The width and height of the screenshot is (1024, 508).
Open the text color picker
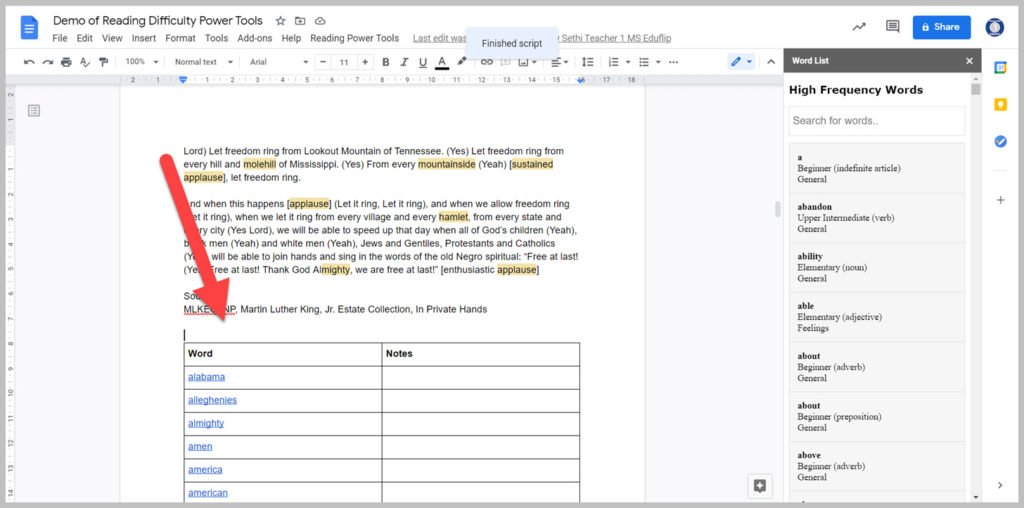tap(442, 62)
